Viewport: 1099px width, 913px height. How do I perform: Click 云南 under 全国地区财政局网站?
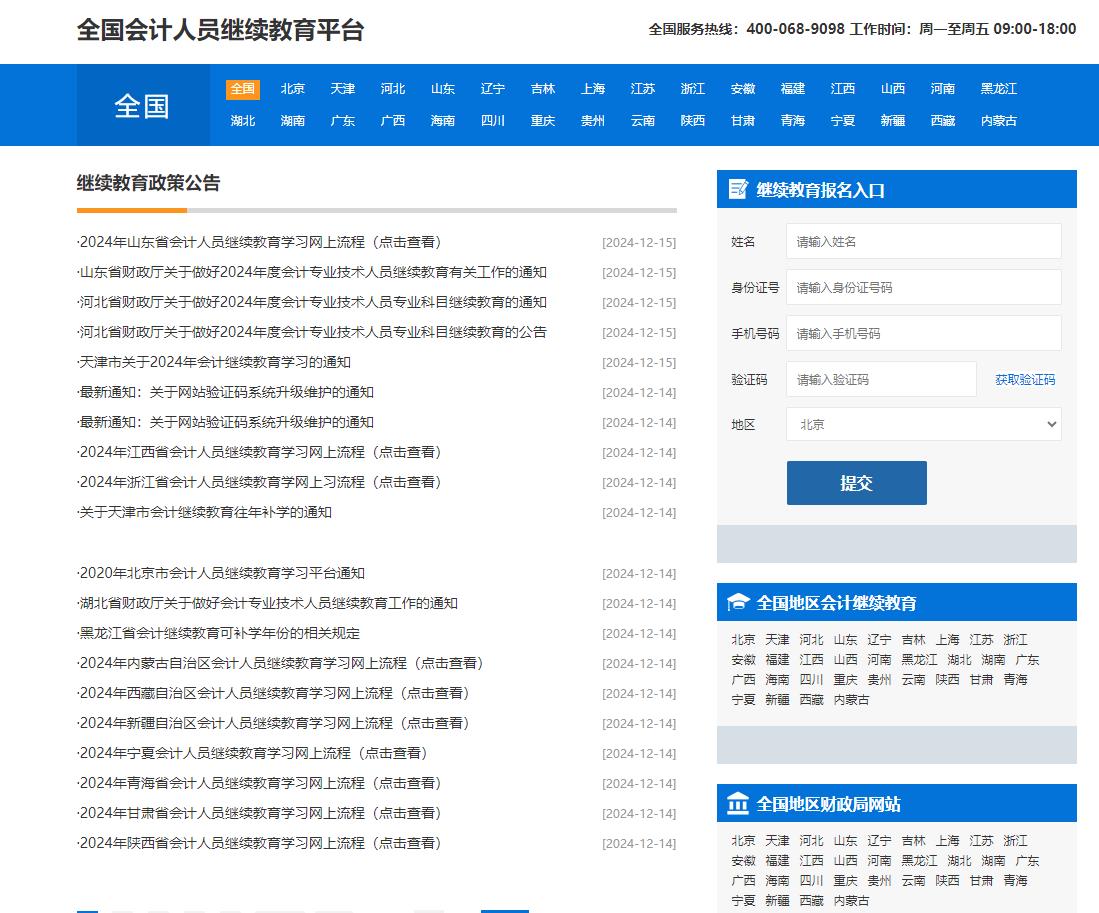[x=913, y=881]
